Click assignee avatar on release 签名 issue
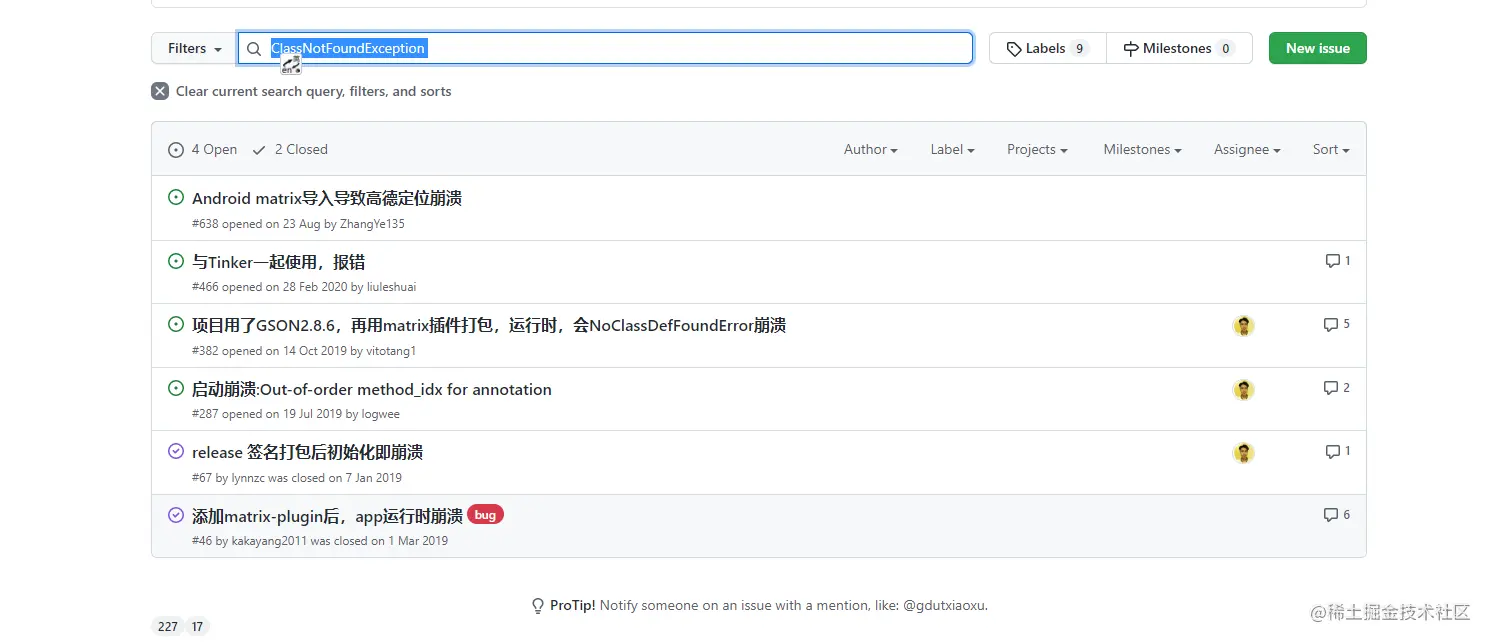 click(1243, 453)
